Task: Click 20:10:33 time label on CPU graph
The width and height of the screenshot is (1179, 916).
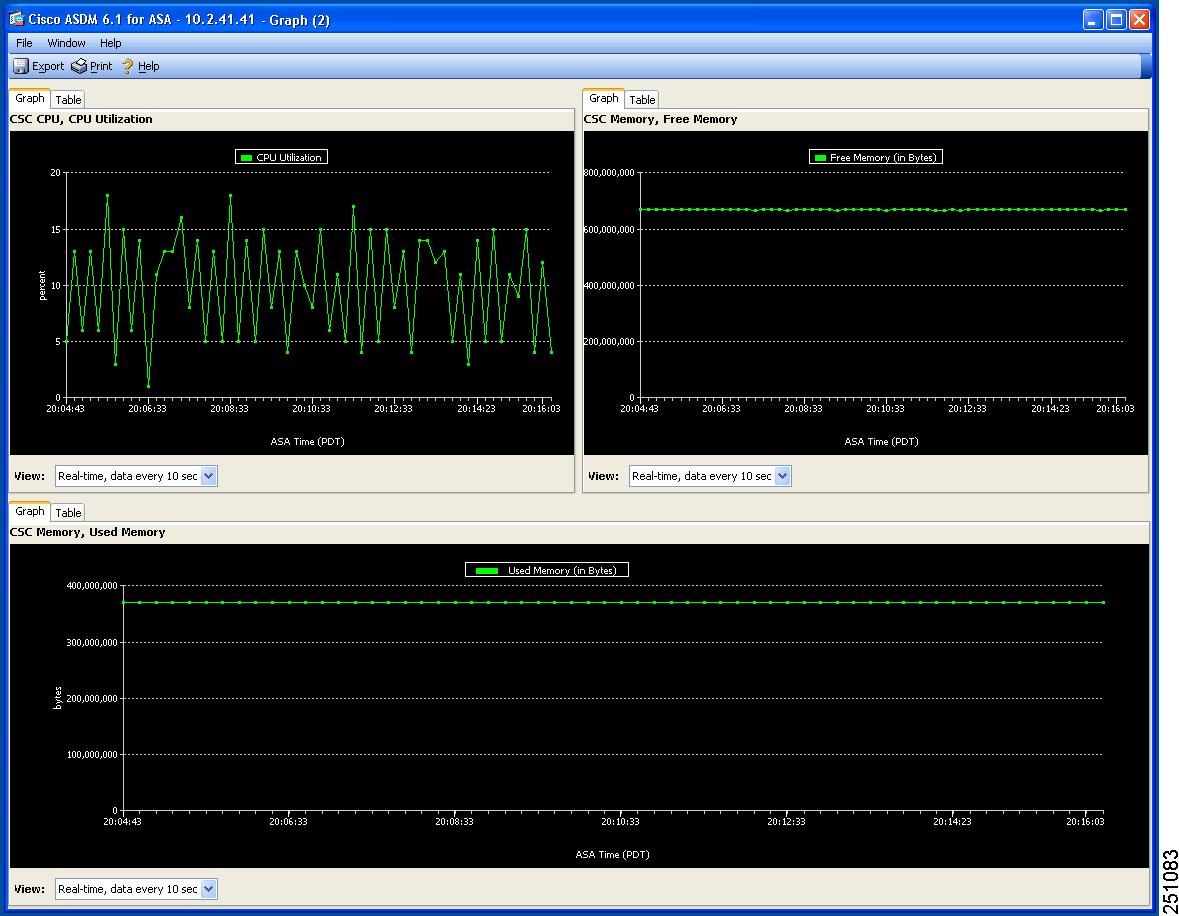Action: (311, 408)
